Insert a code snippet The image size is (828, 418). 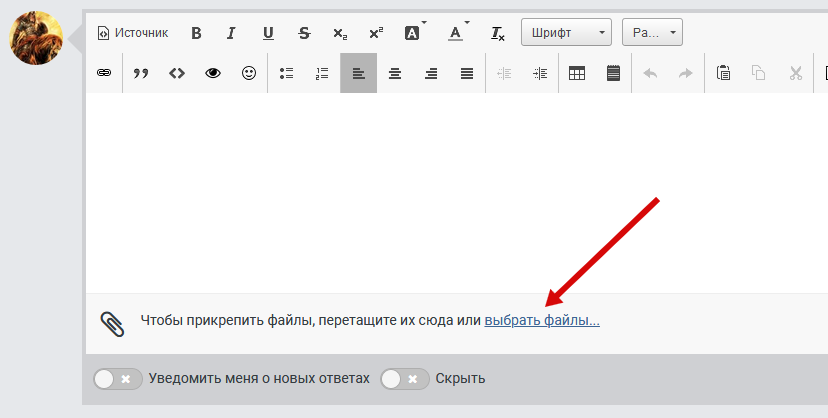point(177,73)
